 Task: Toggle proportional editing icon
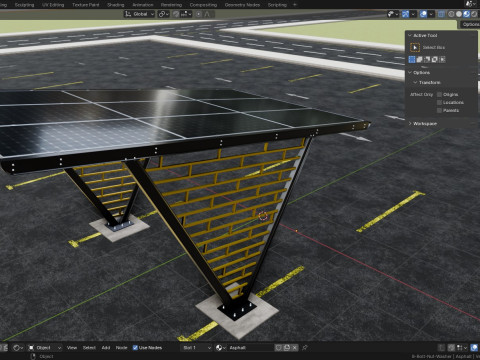tap(199, 14)
